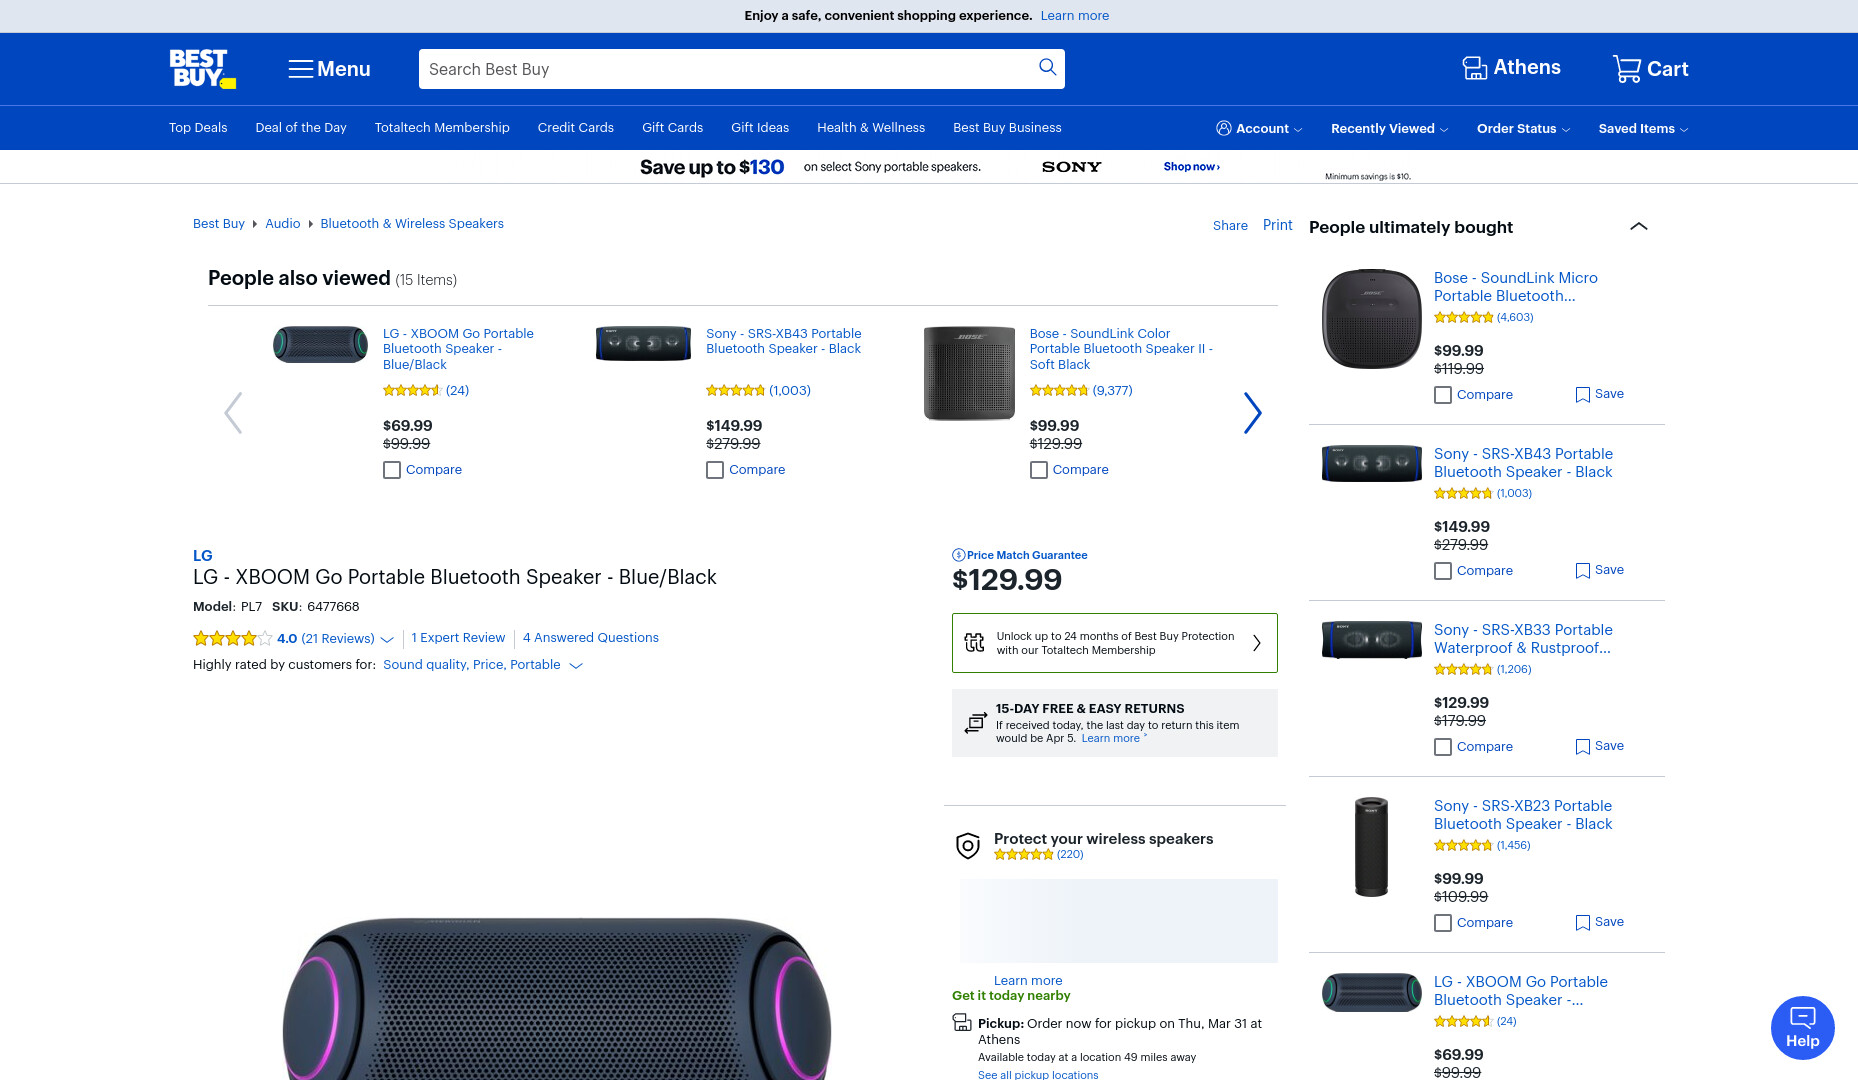Open the 4 Answered Questions link
Viewport: 1858px width, 1080px height.
pyautogui.click(x=591, y=638)
